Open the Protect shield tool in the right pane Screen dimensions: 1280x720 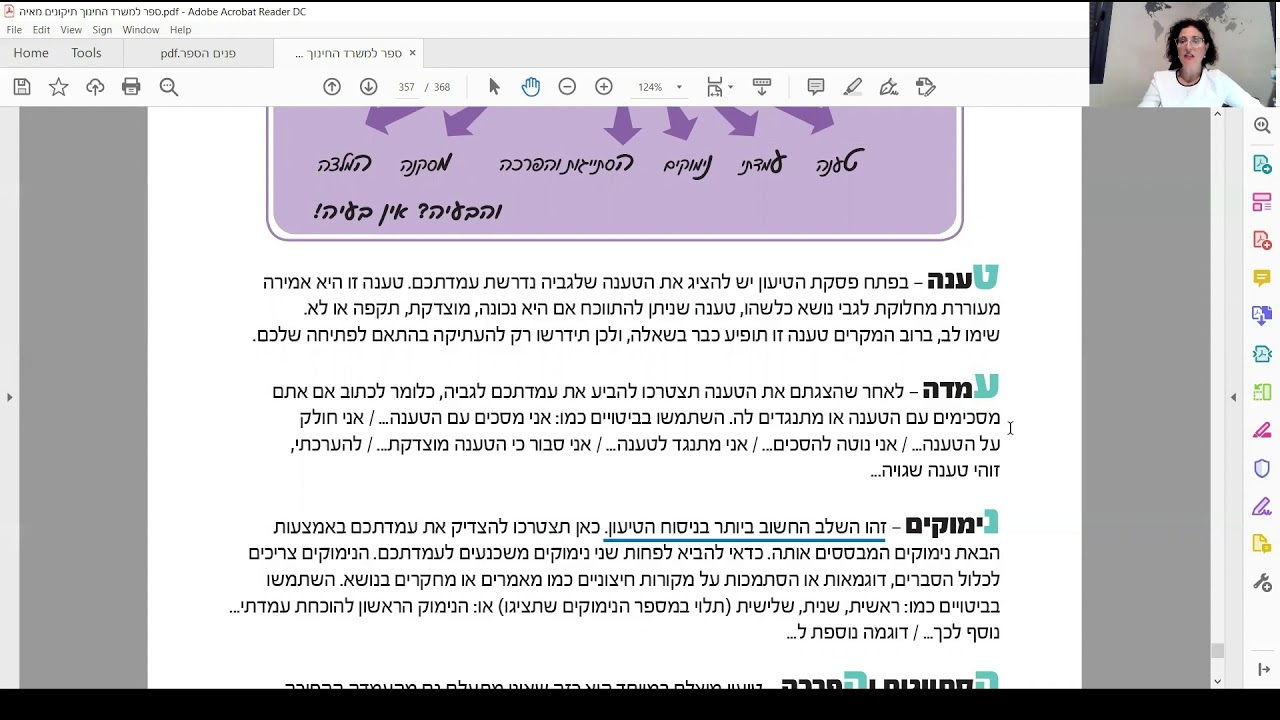click(x=1262, y=468)
